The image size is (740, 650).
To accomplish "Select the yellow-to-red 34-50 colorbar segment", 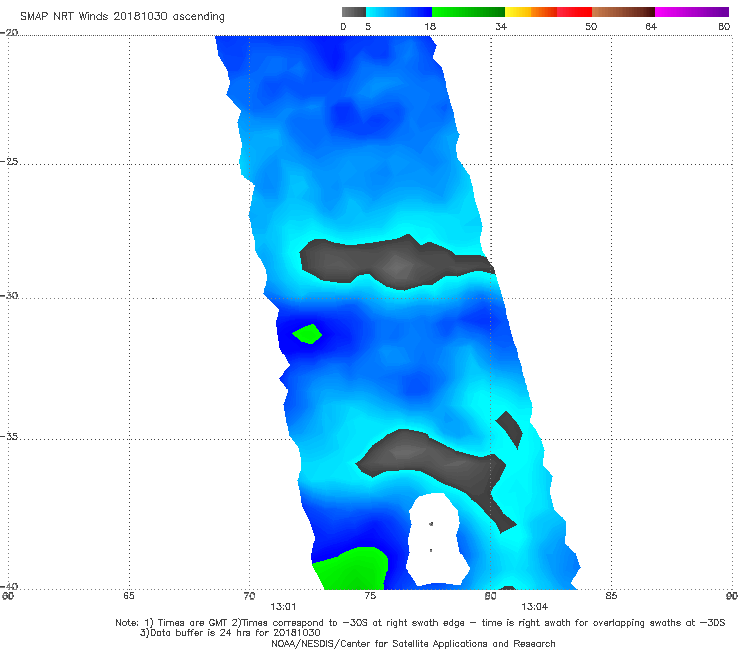I will [548, 12].
